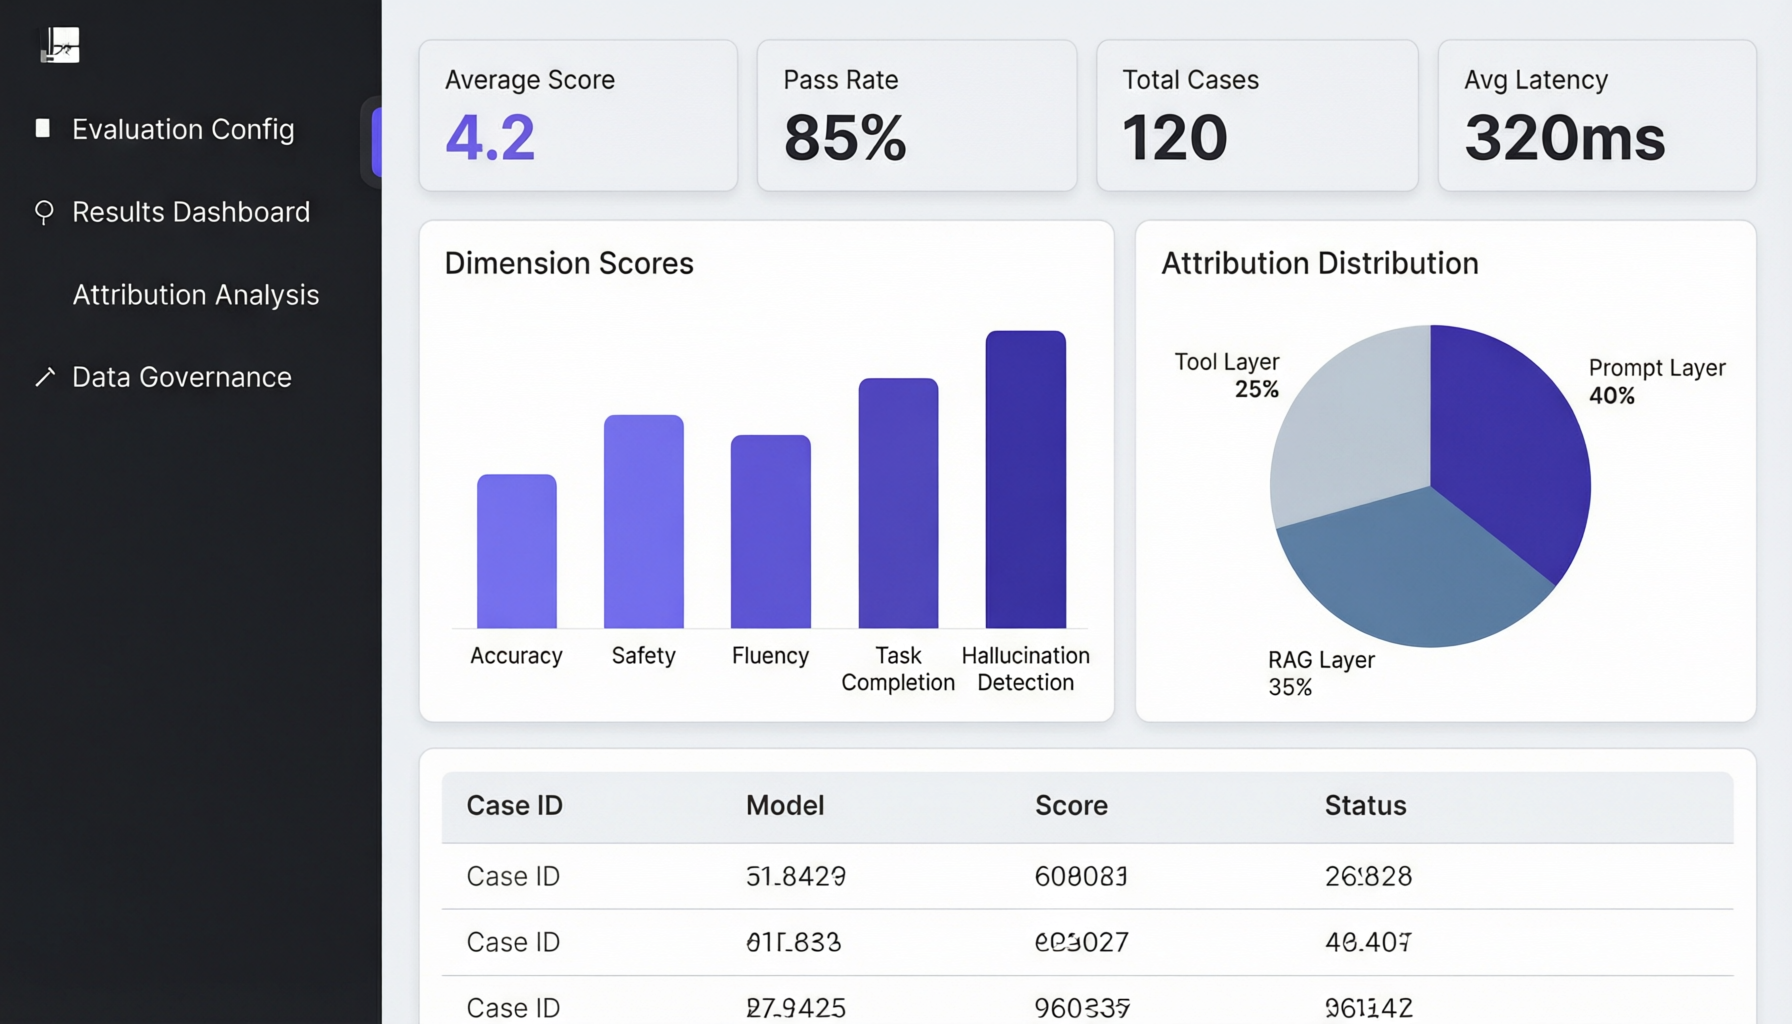Click status cell 26:828

(1369, 876)
